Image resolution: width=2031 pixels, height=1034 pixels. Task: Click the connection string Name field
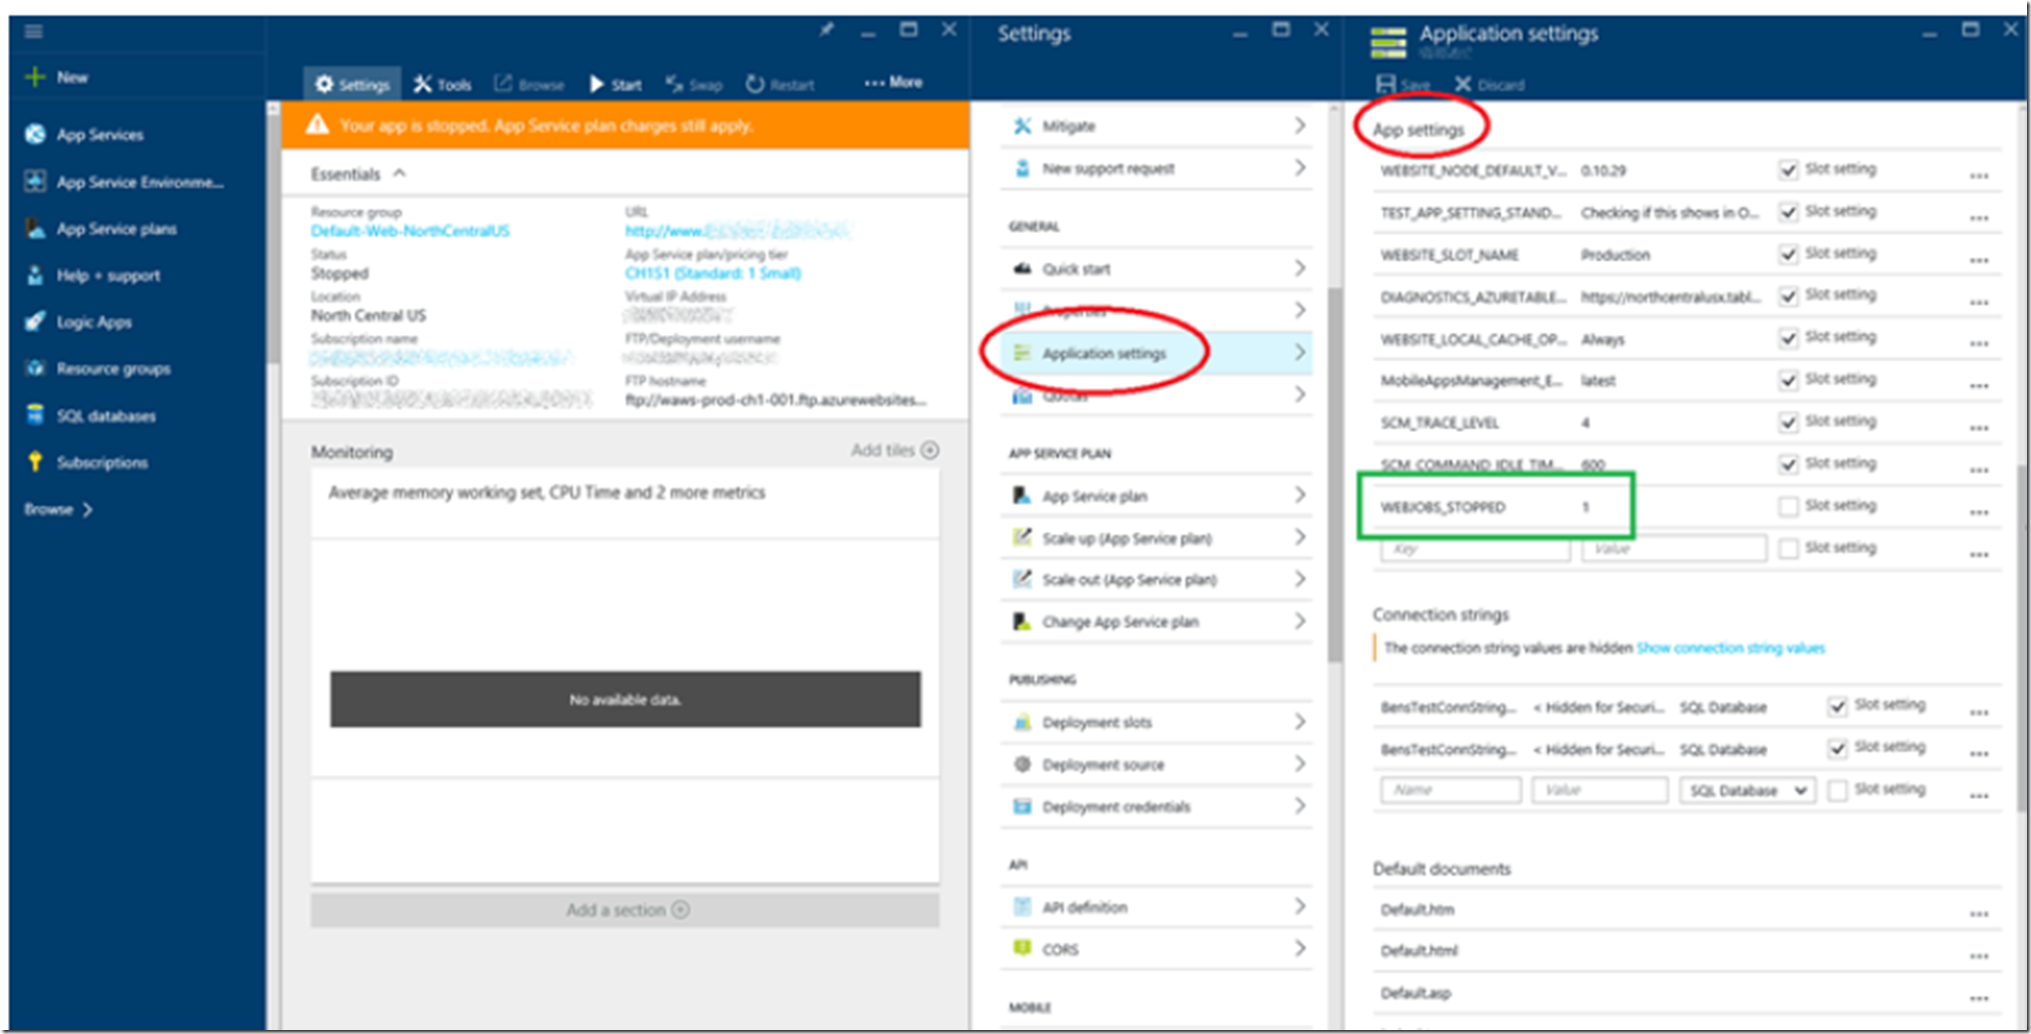pos(1451,791)
